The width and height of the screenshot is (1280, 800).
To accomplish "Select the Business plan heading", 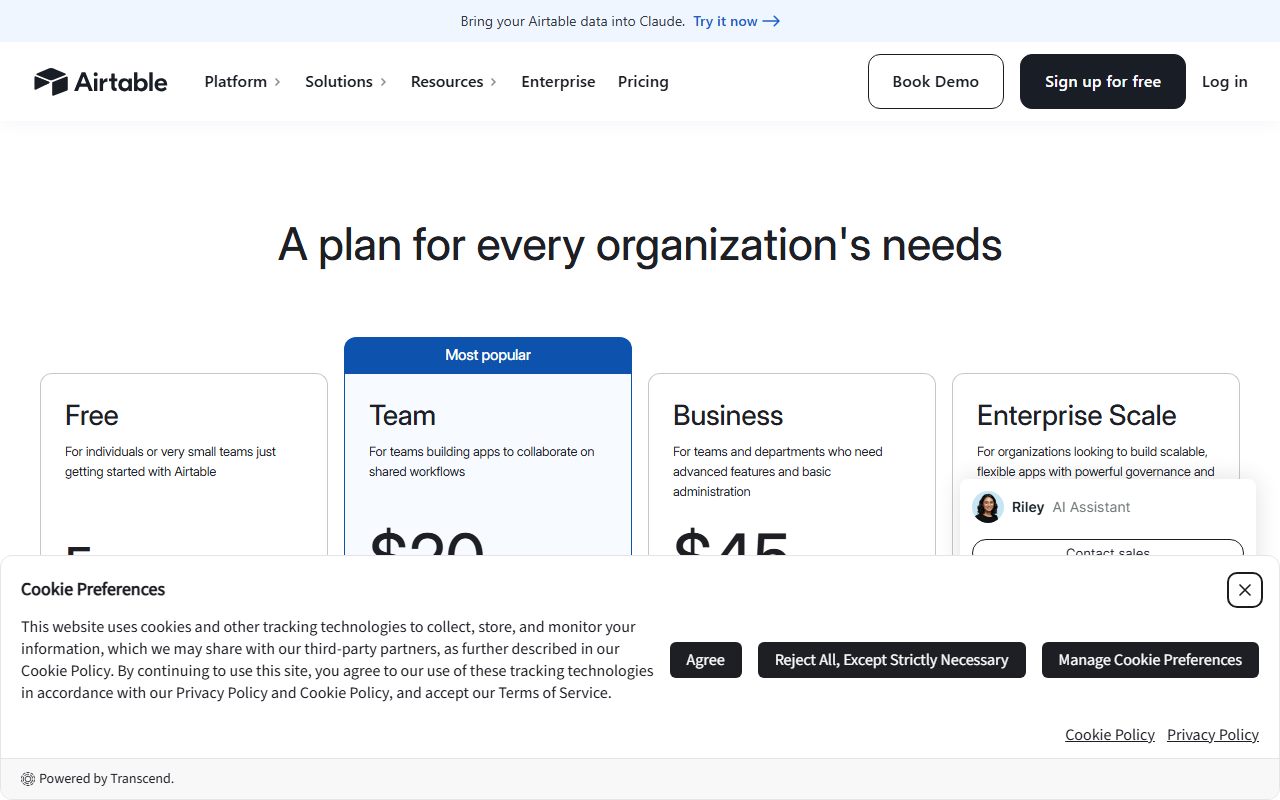I will coord(728,415).
